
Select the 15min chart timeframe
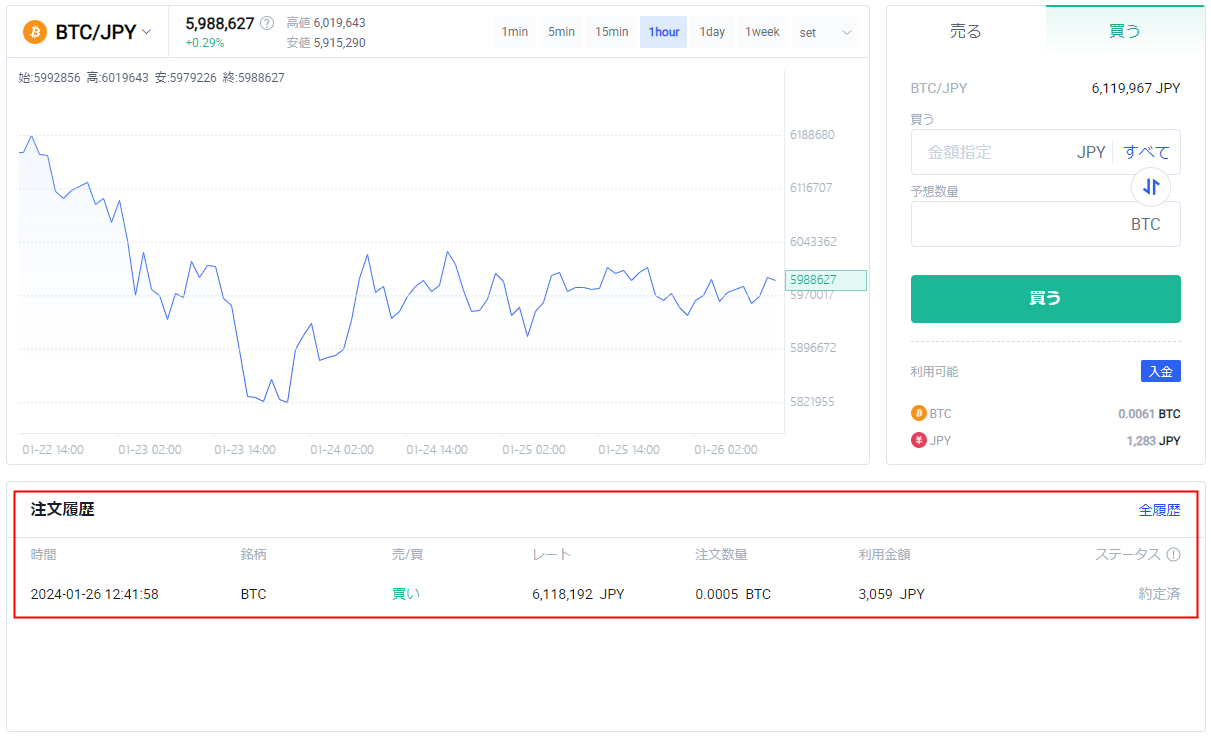(x=611, y=32)
